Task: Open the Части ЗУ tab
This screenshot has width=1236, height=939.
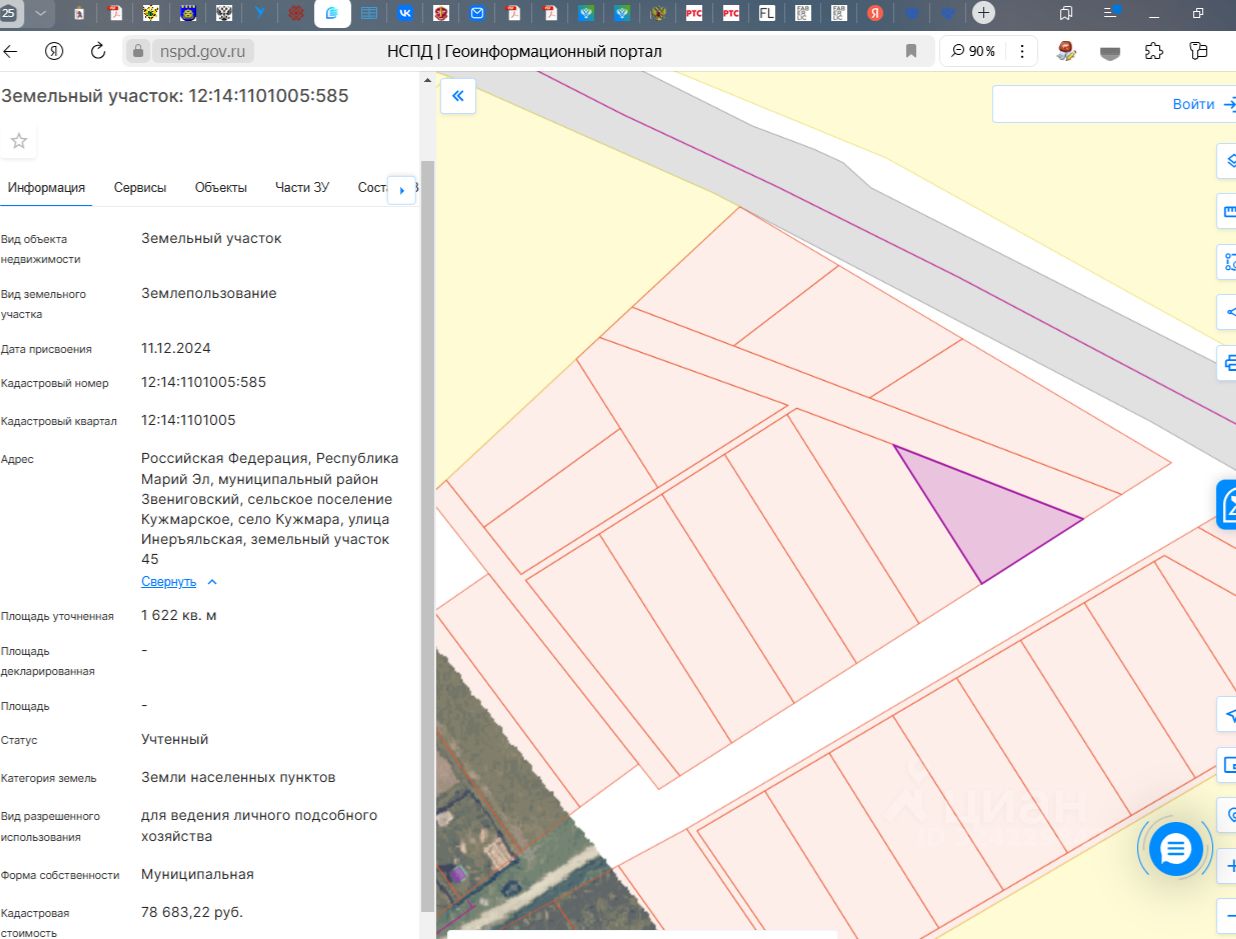Action: [302, 188]
